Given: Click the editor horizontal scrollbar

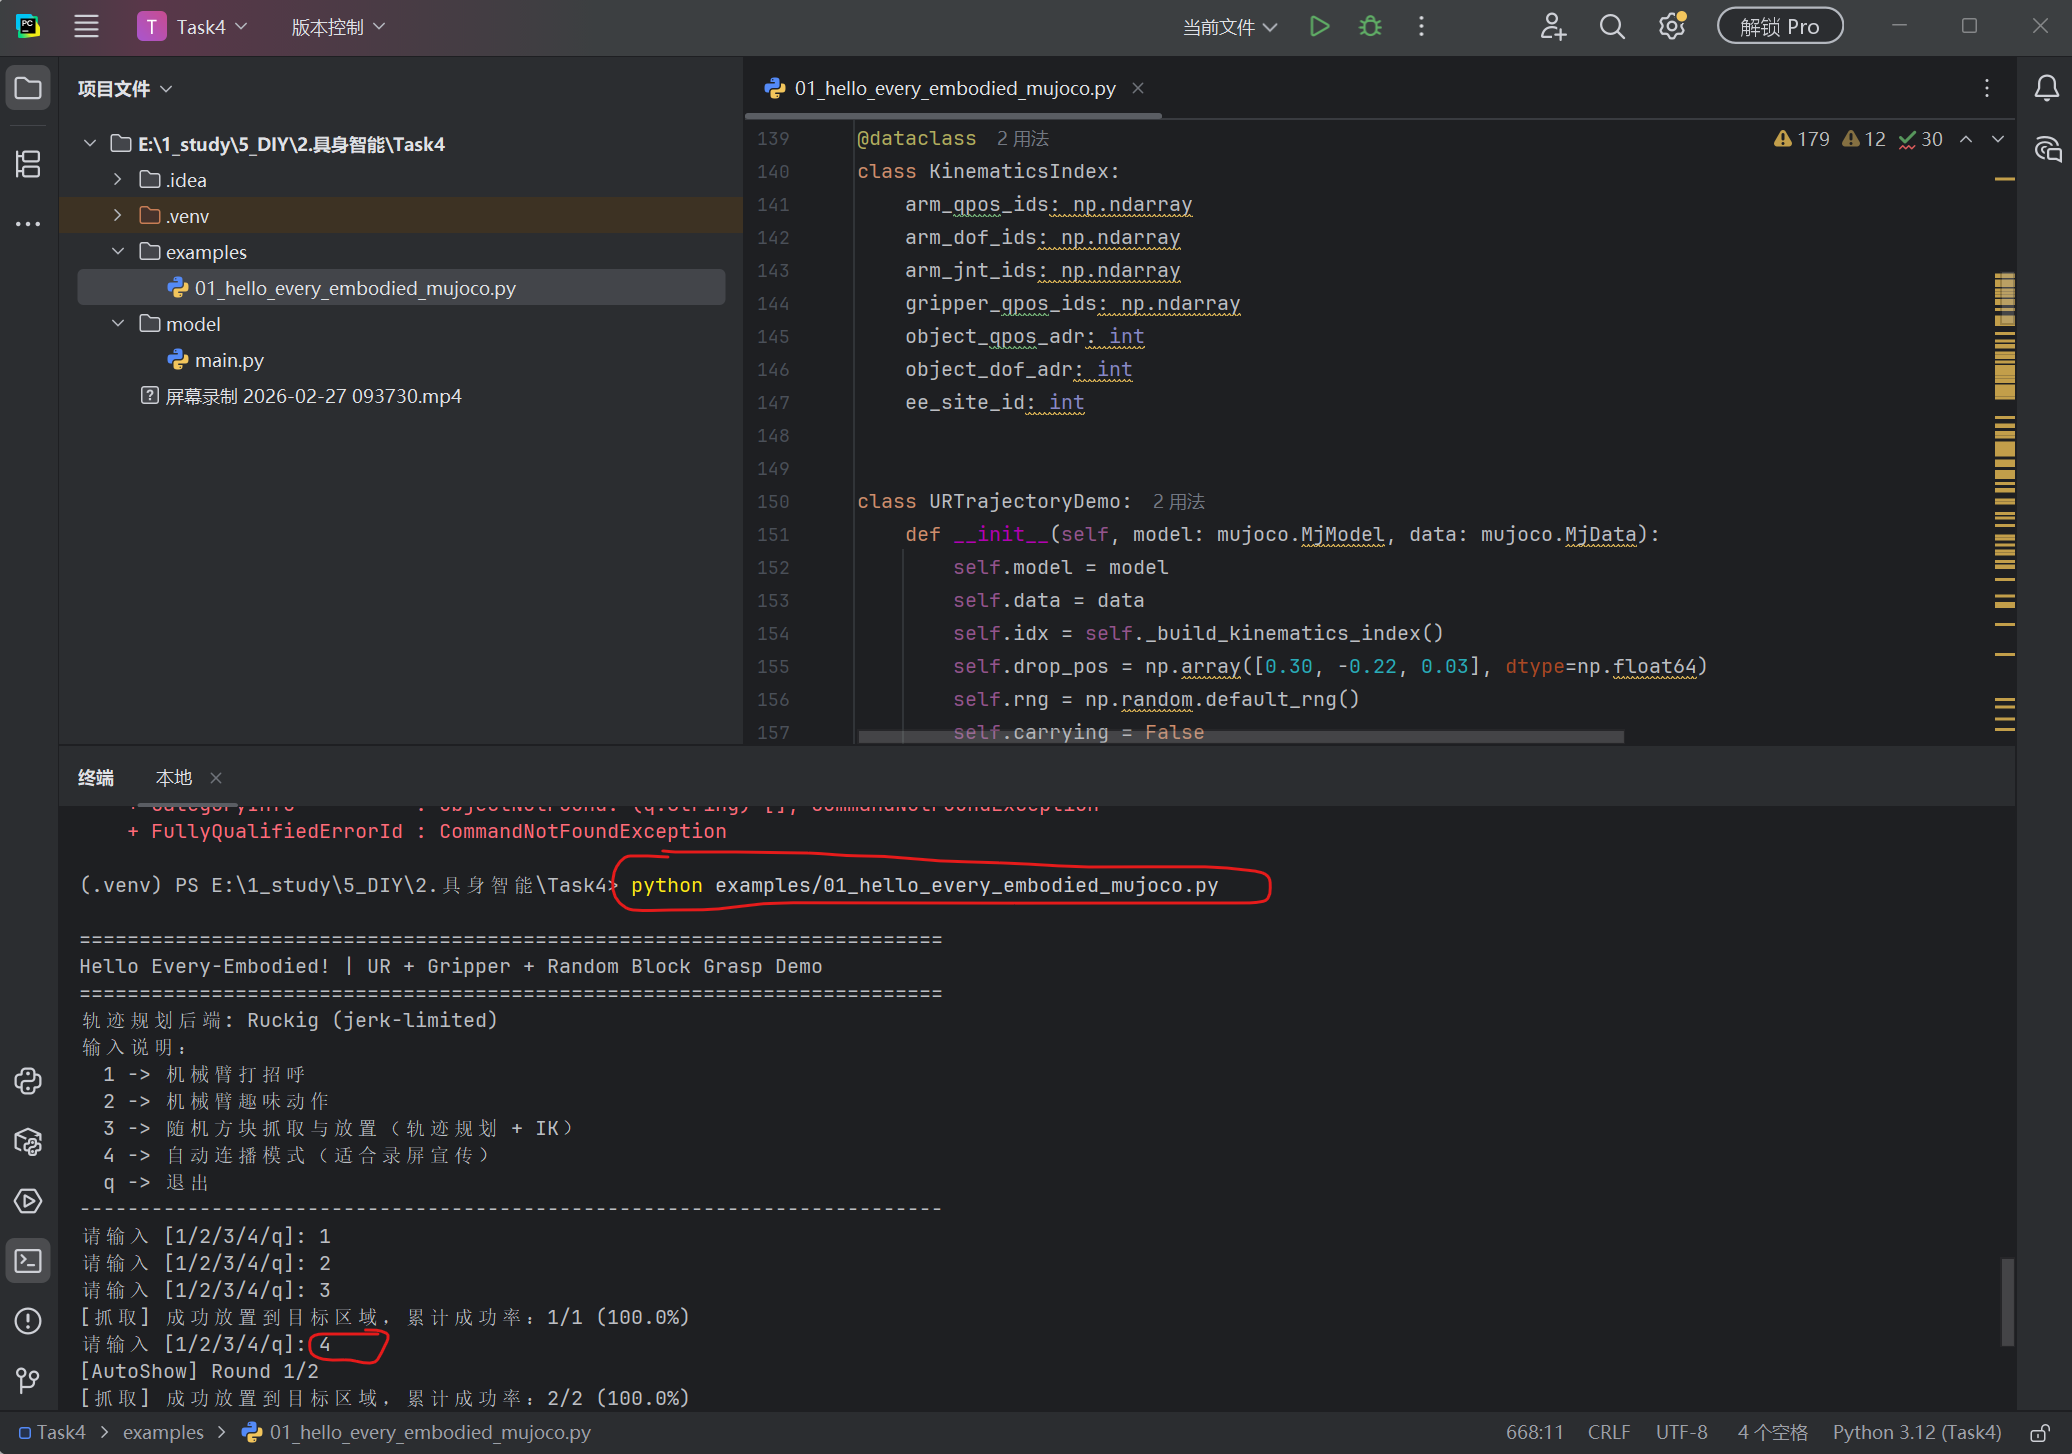Looking at the screenshot, I should [x=1240, y=737].
